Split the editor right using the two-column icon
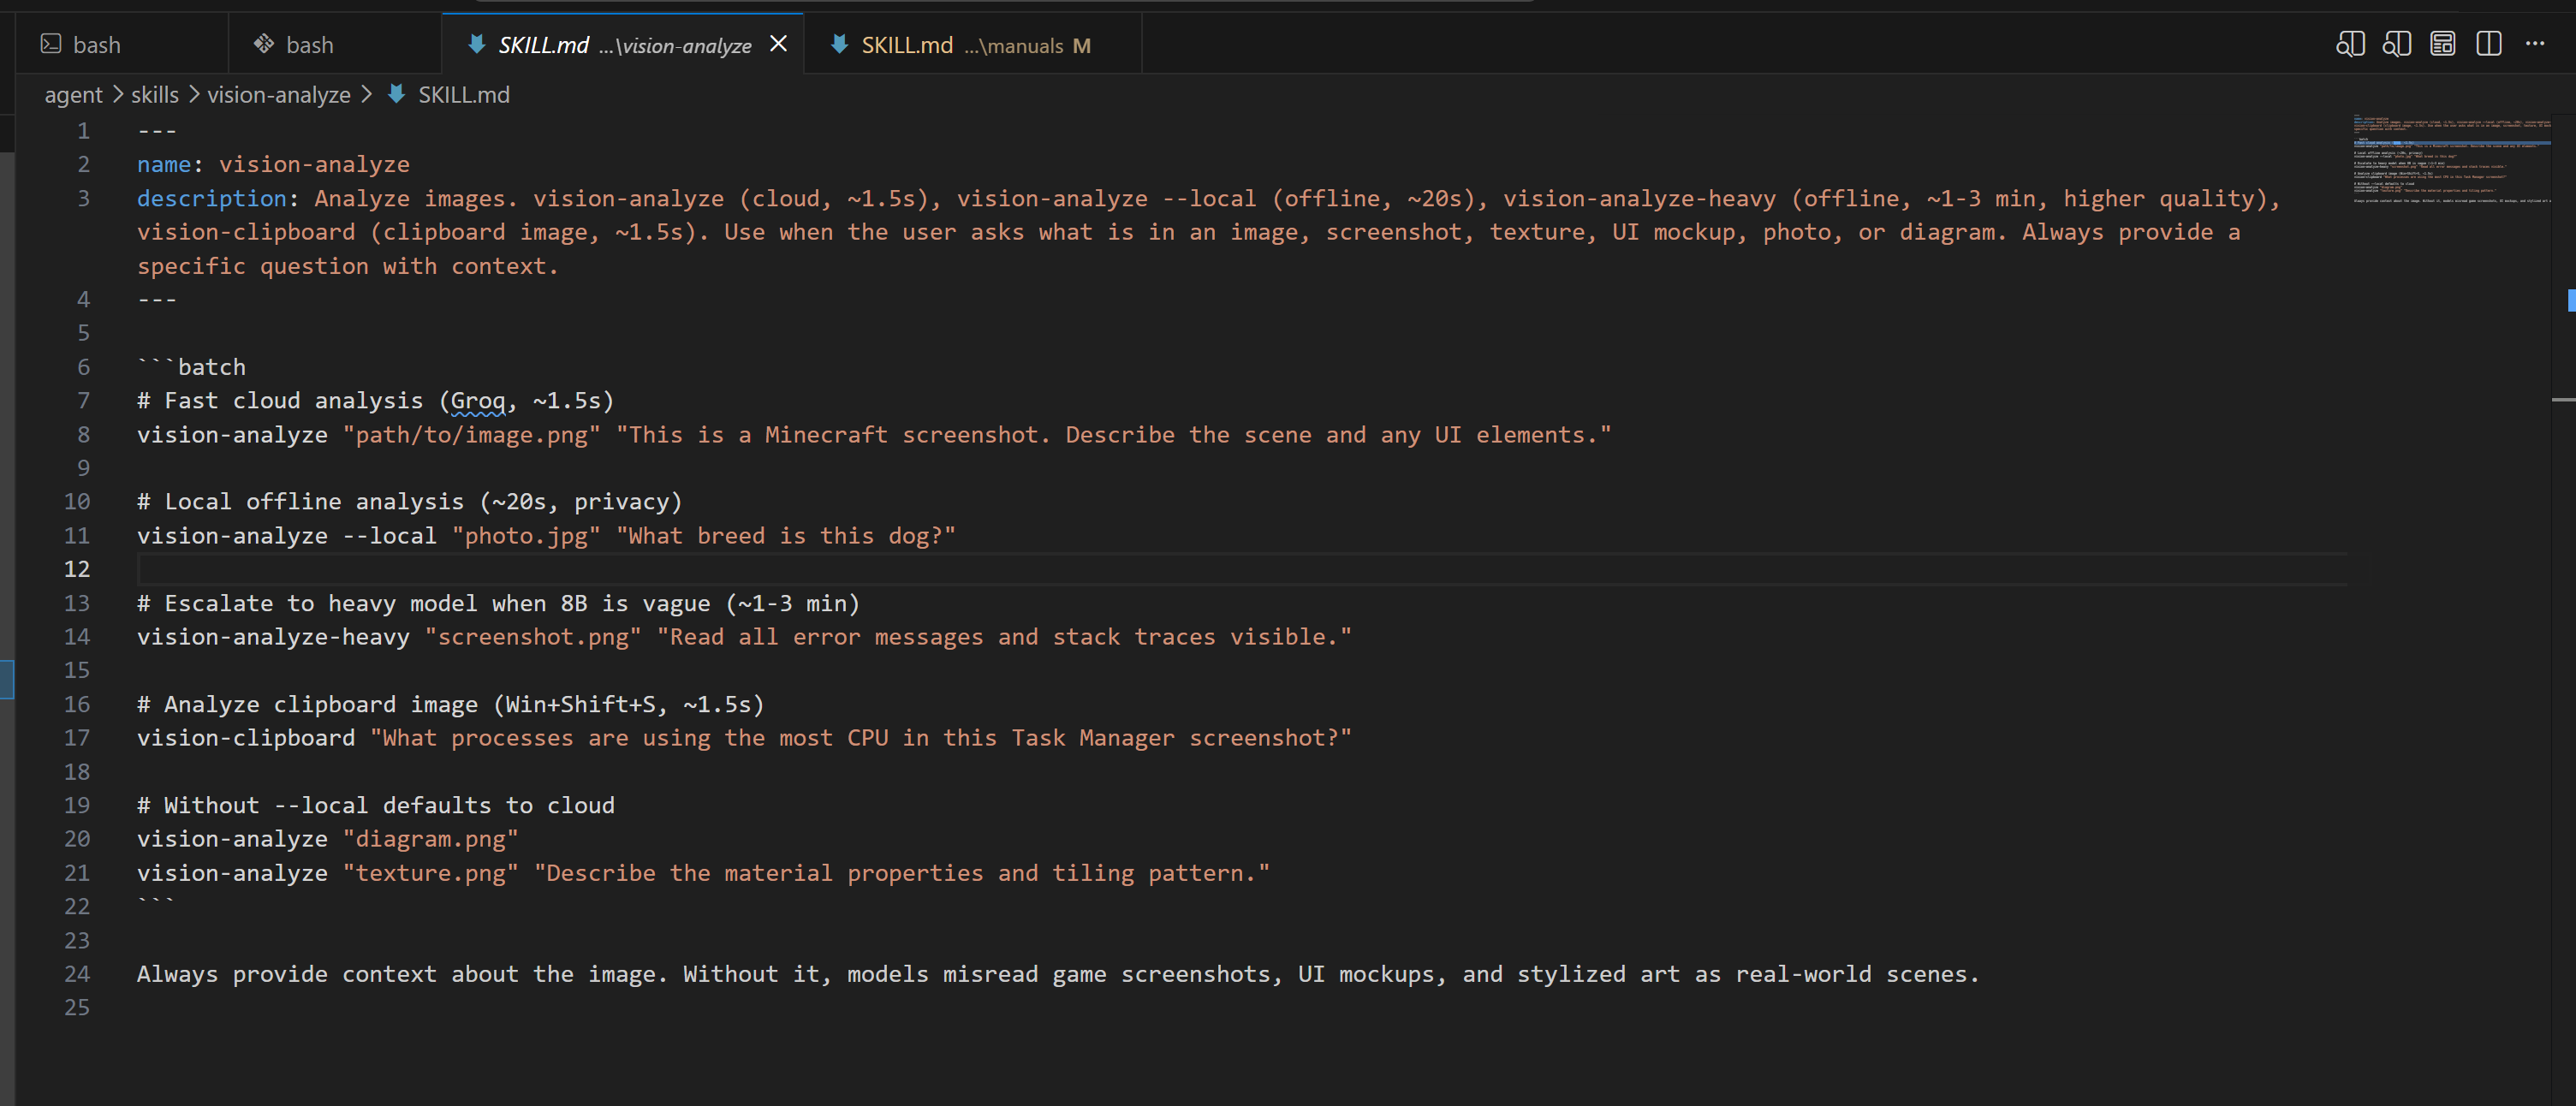Viewport: 2576px width, 1106px height. 2488,44
